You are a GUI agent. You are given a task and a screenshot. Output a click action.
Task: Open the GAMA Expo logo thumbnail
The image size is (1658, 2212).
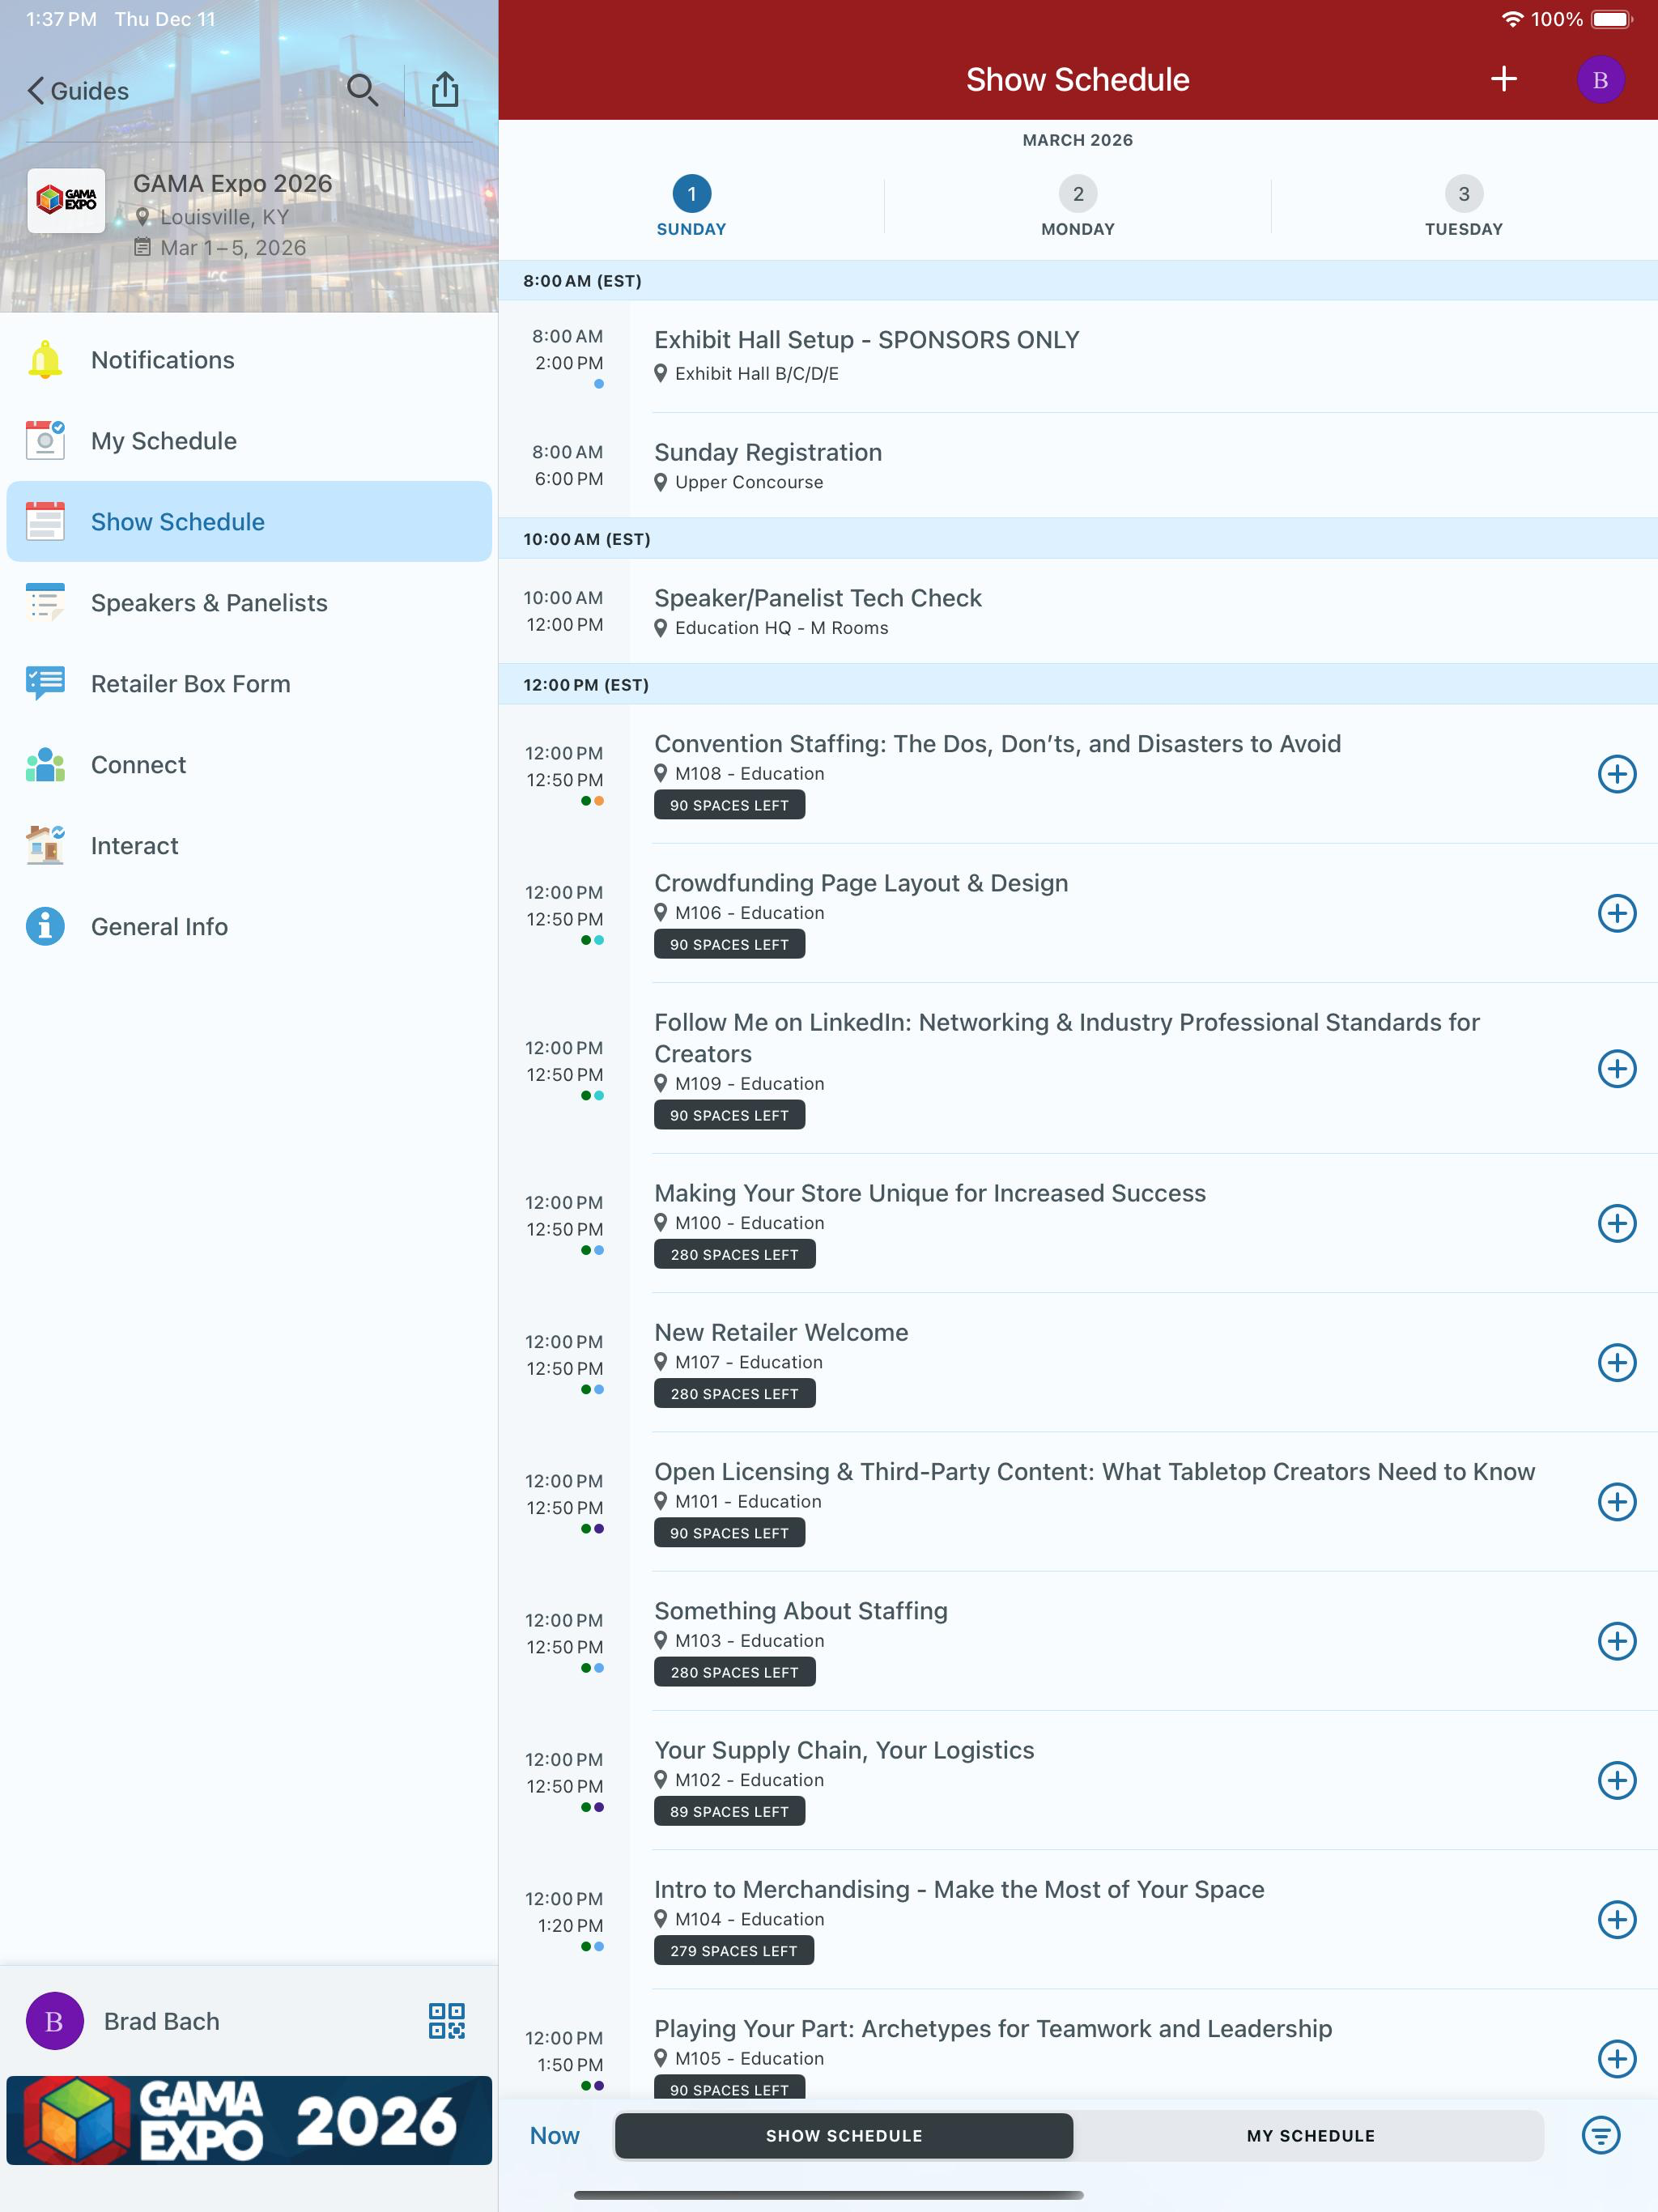66,200
